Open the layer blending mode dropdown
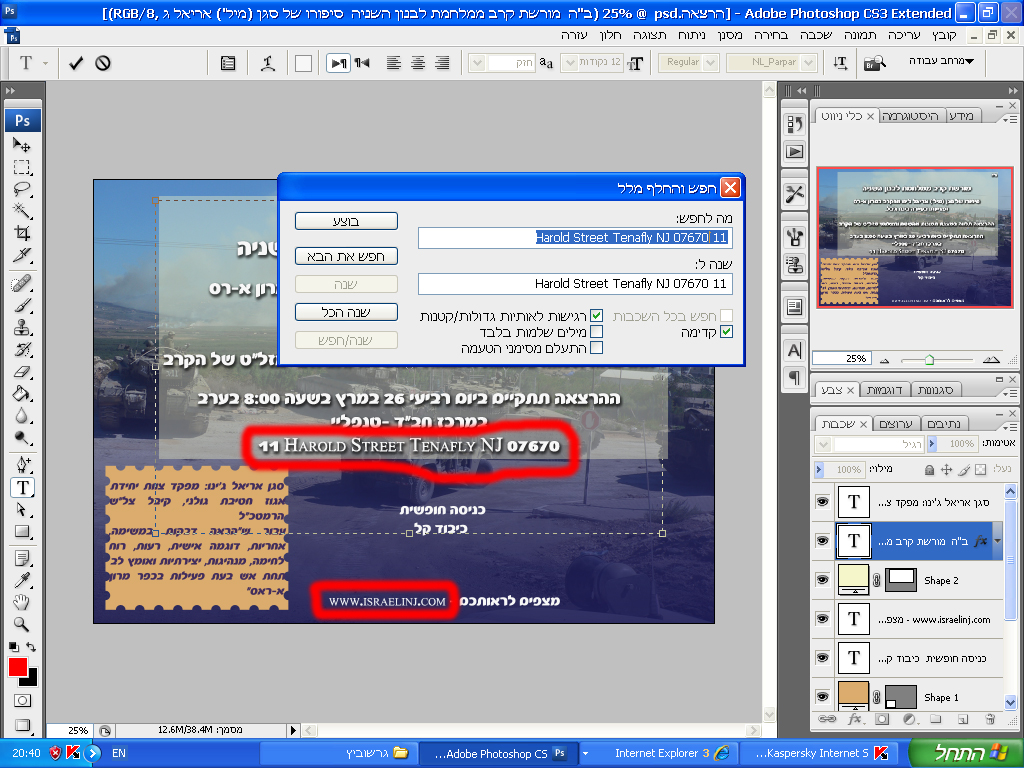 pos(823,445)
